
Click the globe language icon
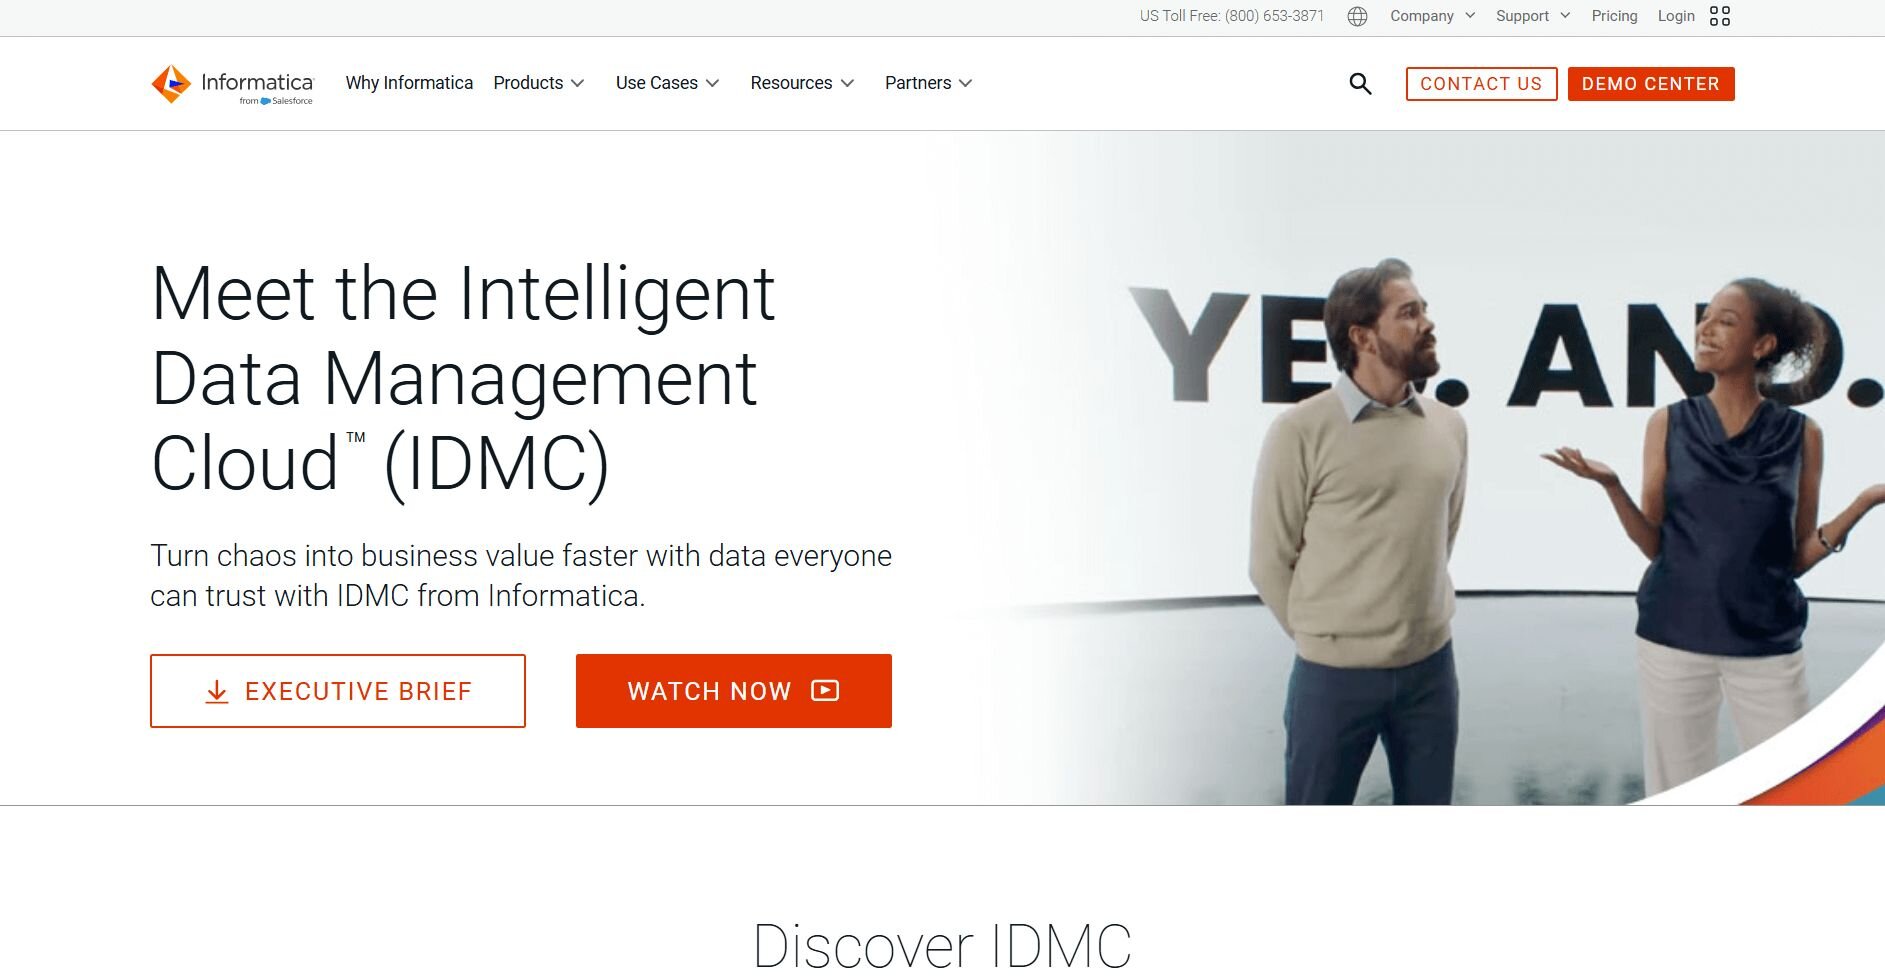[1357, 16]
